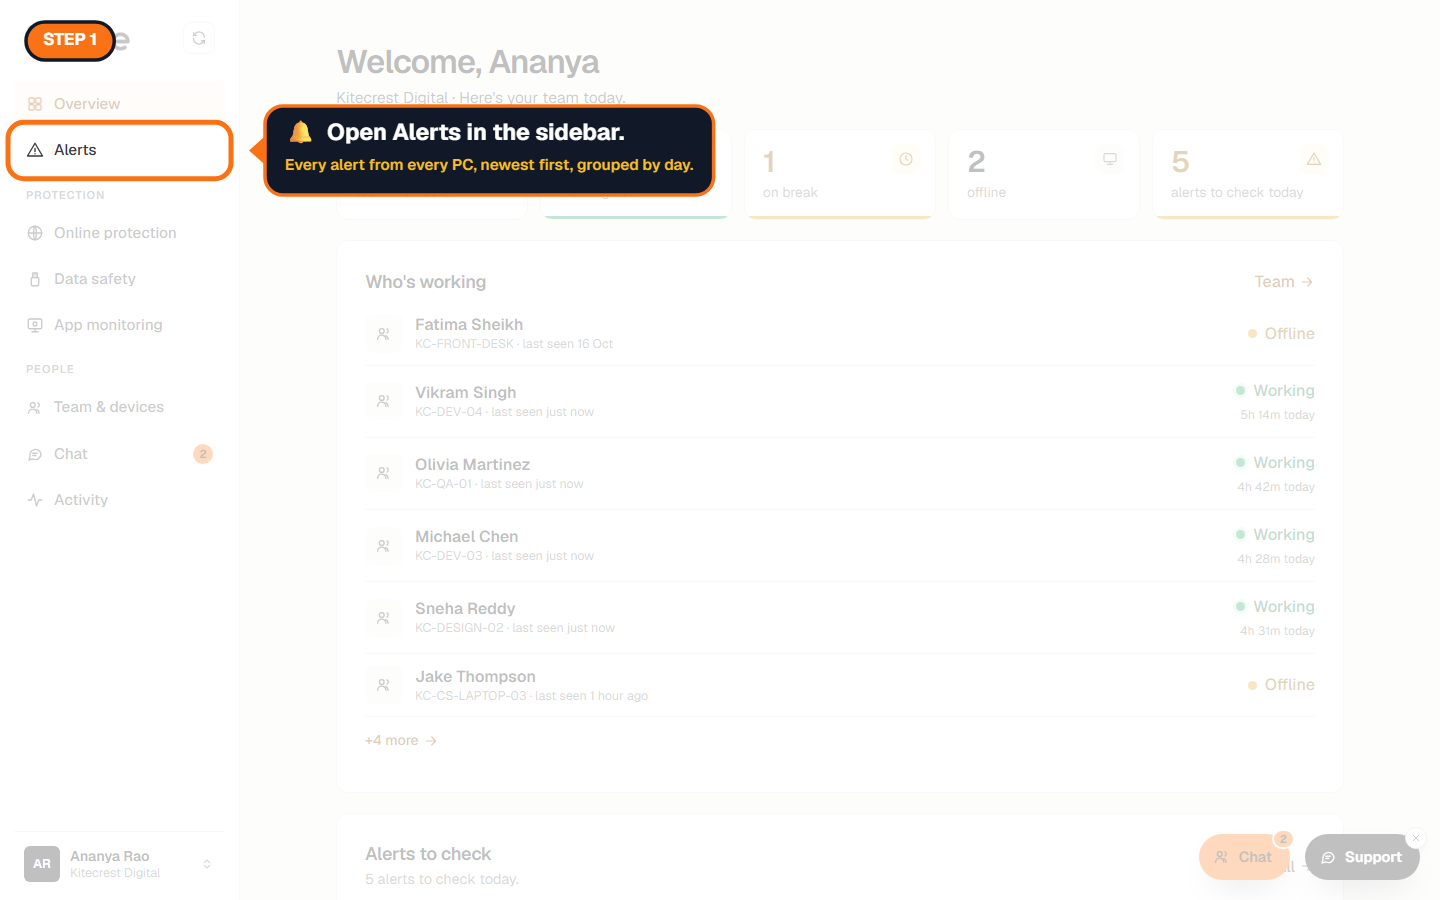Click the globe icon for Online protection
The width and height of the screenshot is (1440, 900).
35,233
